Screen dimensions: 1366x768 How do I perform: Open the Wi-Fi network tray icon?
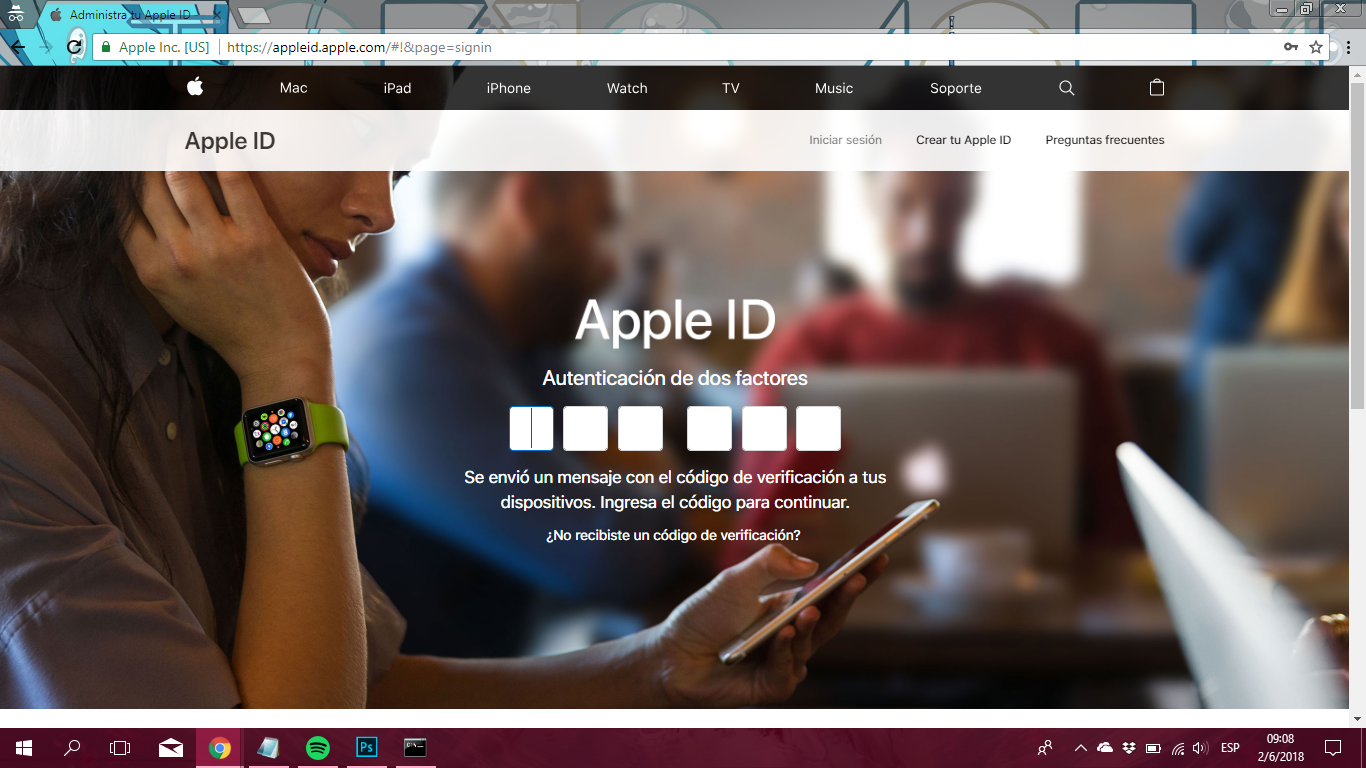click(1178, 748)
